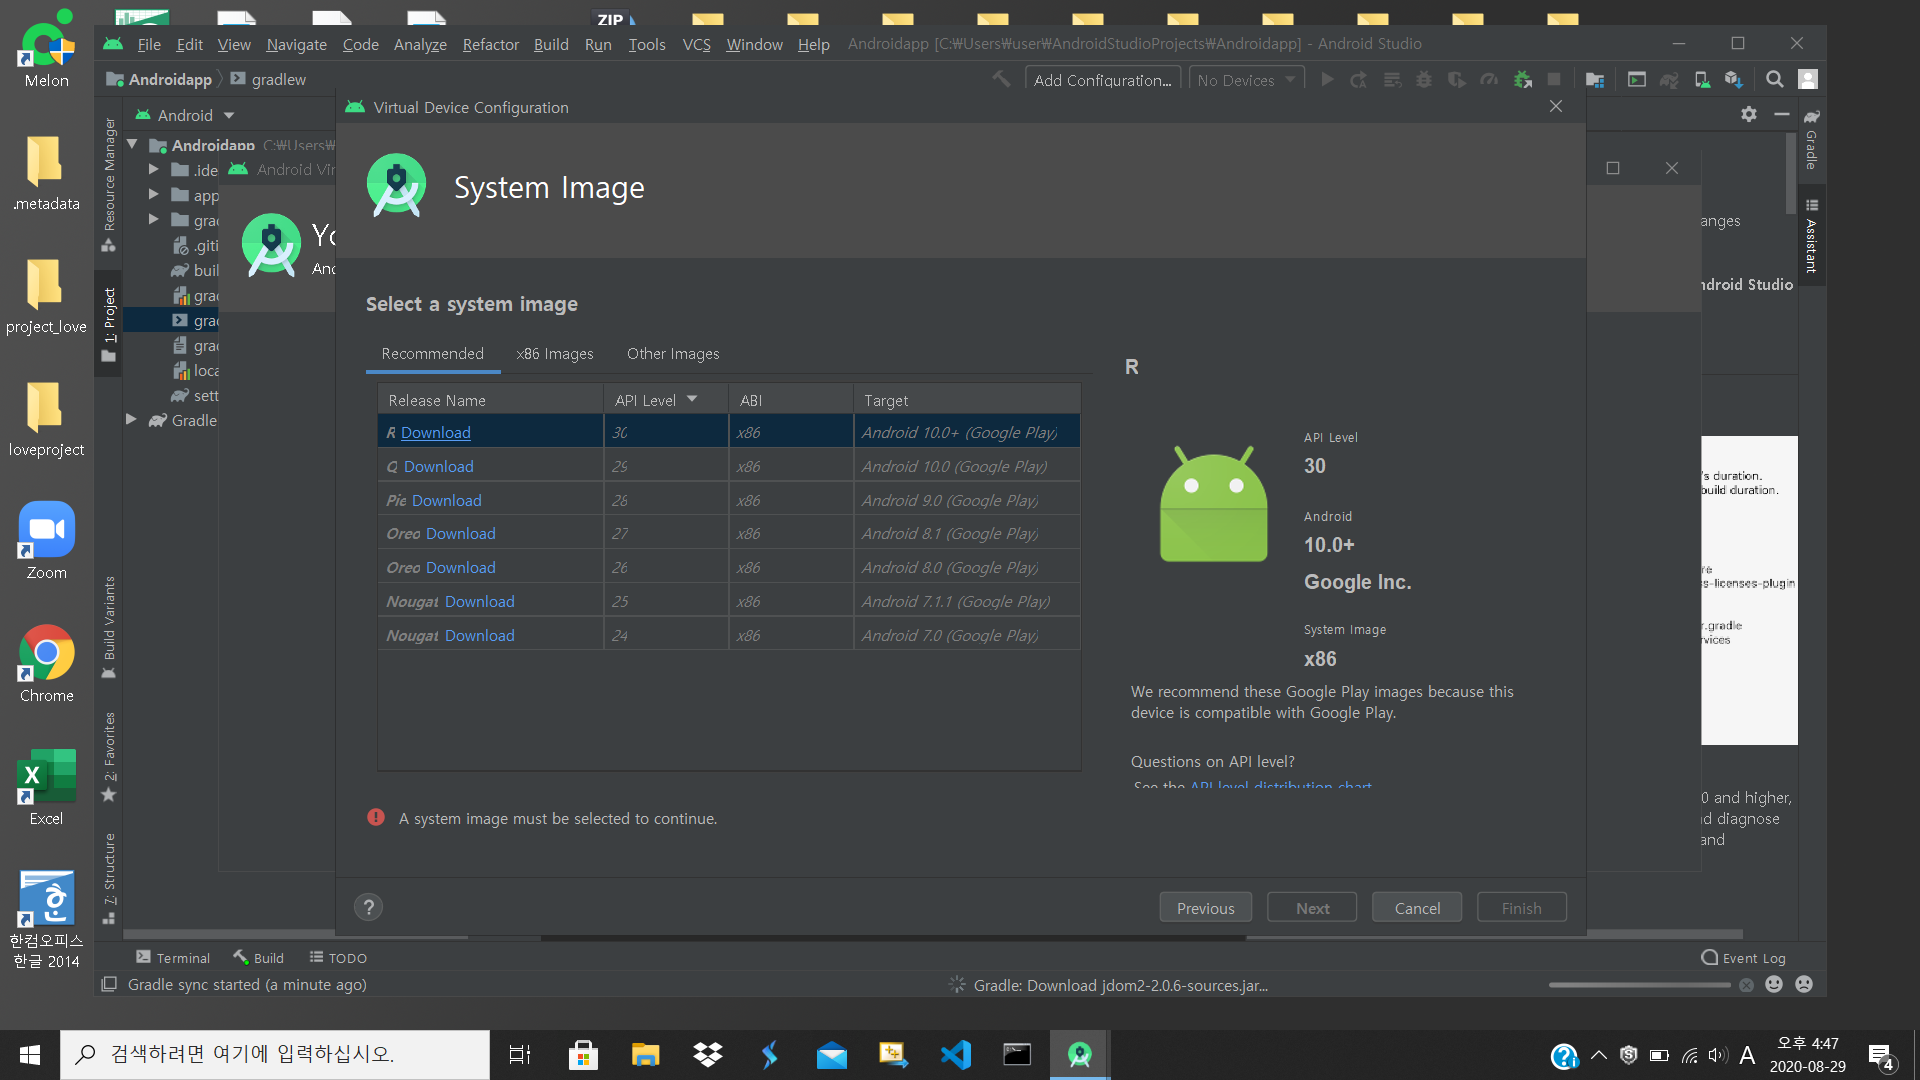Open the Refactor menu

click(x=490, y=44)
